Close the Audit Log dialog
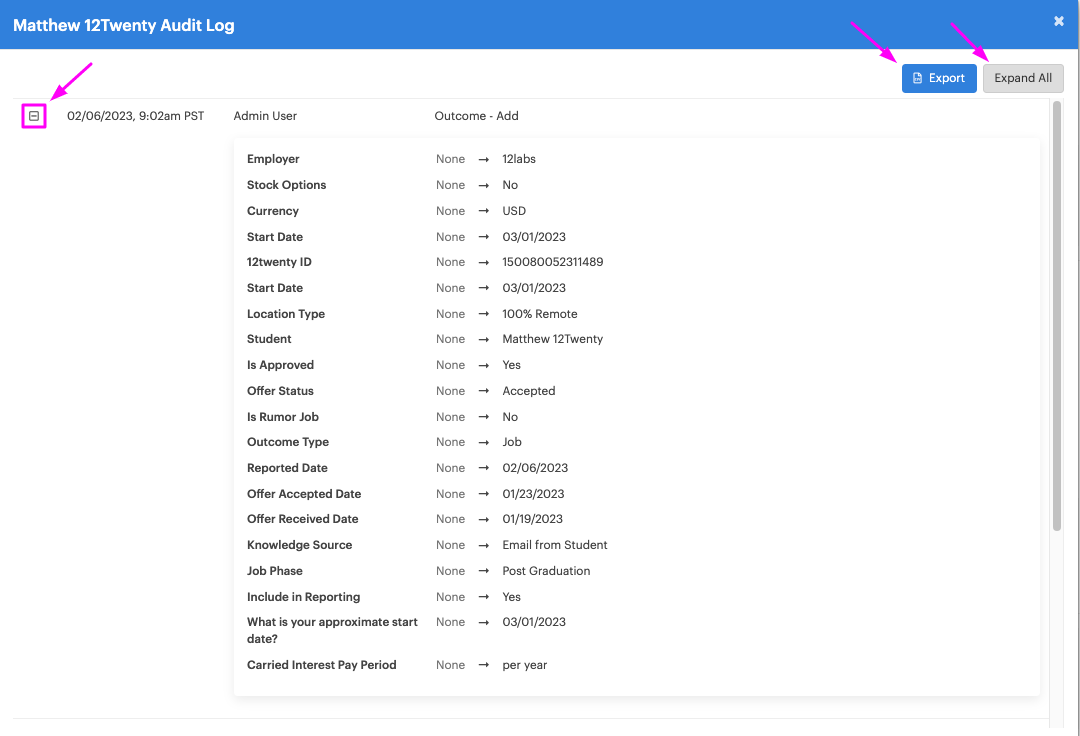 coord(1059,21)
